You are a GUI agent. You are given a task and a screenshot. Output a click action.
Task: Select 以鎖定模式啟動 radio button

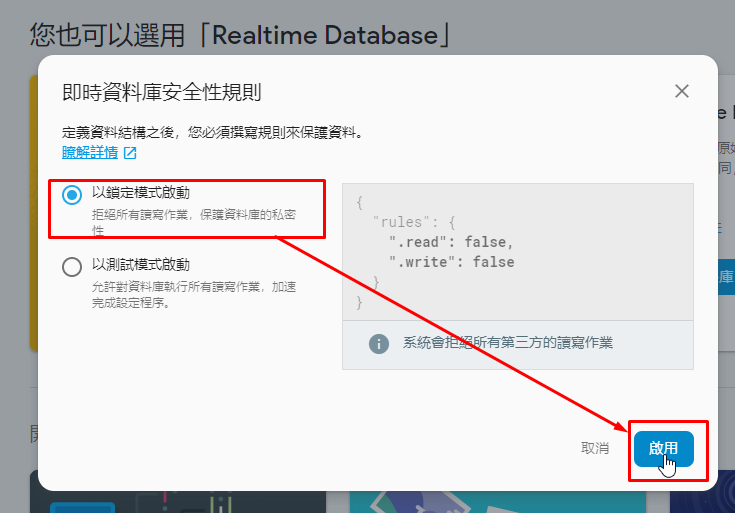[72, 195]
